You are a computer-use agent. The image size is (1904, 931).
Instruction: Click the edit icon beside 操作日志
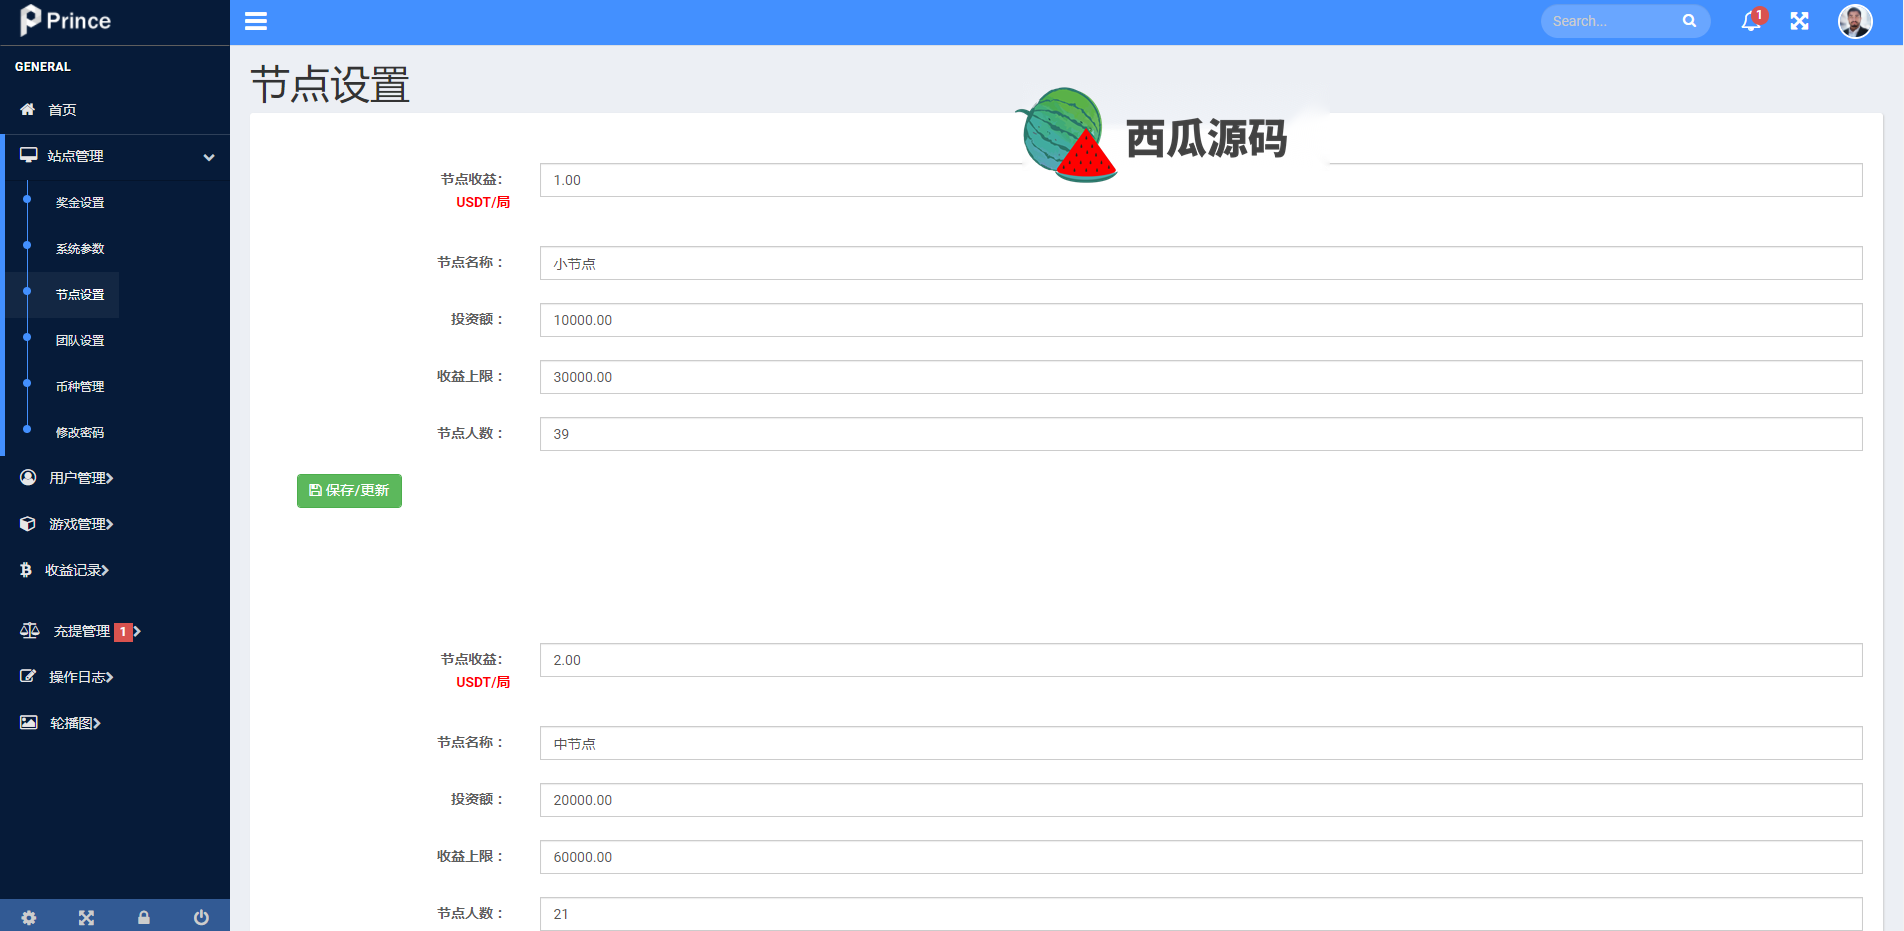(28, 677)
